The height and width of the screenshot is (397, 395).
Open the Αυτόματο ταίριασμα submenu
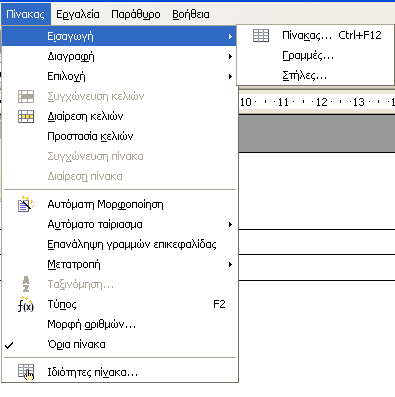pyautogui.click(x=119, y=224)
